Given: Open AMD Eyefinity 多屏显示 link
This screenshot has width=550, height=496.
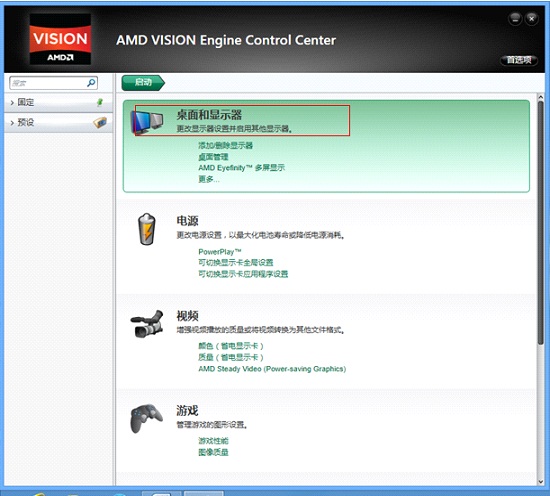Looking at the screenshot, I should (x=242, y=168).
